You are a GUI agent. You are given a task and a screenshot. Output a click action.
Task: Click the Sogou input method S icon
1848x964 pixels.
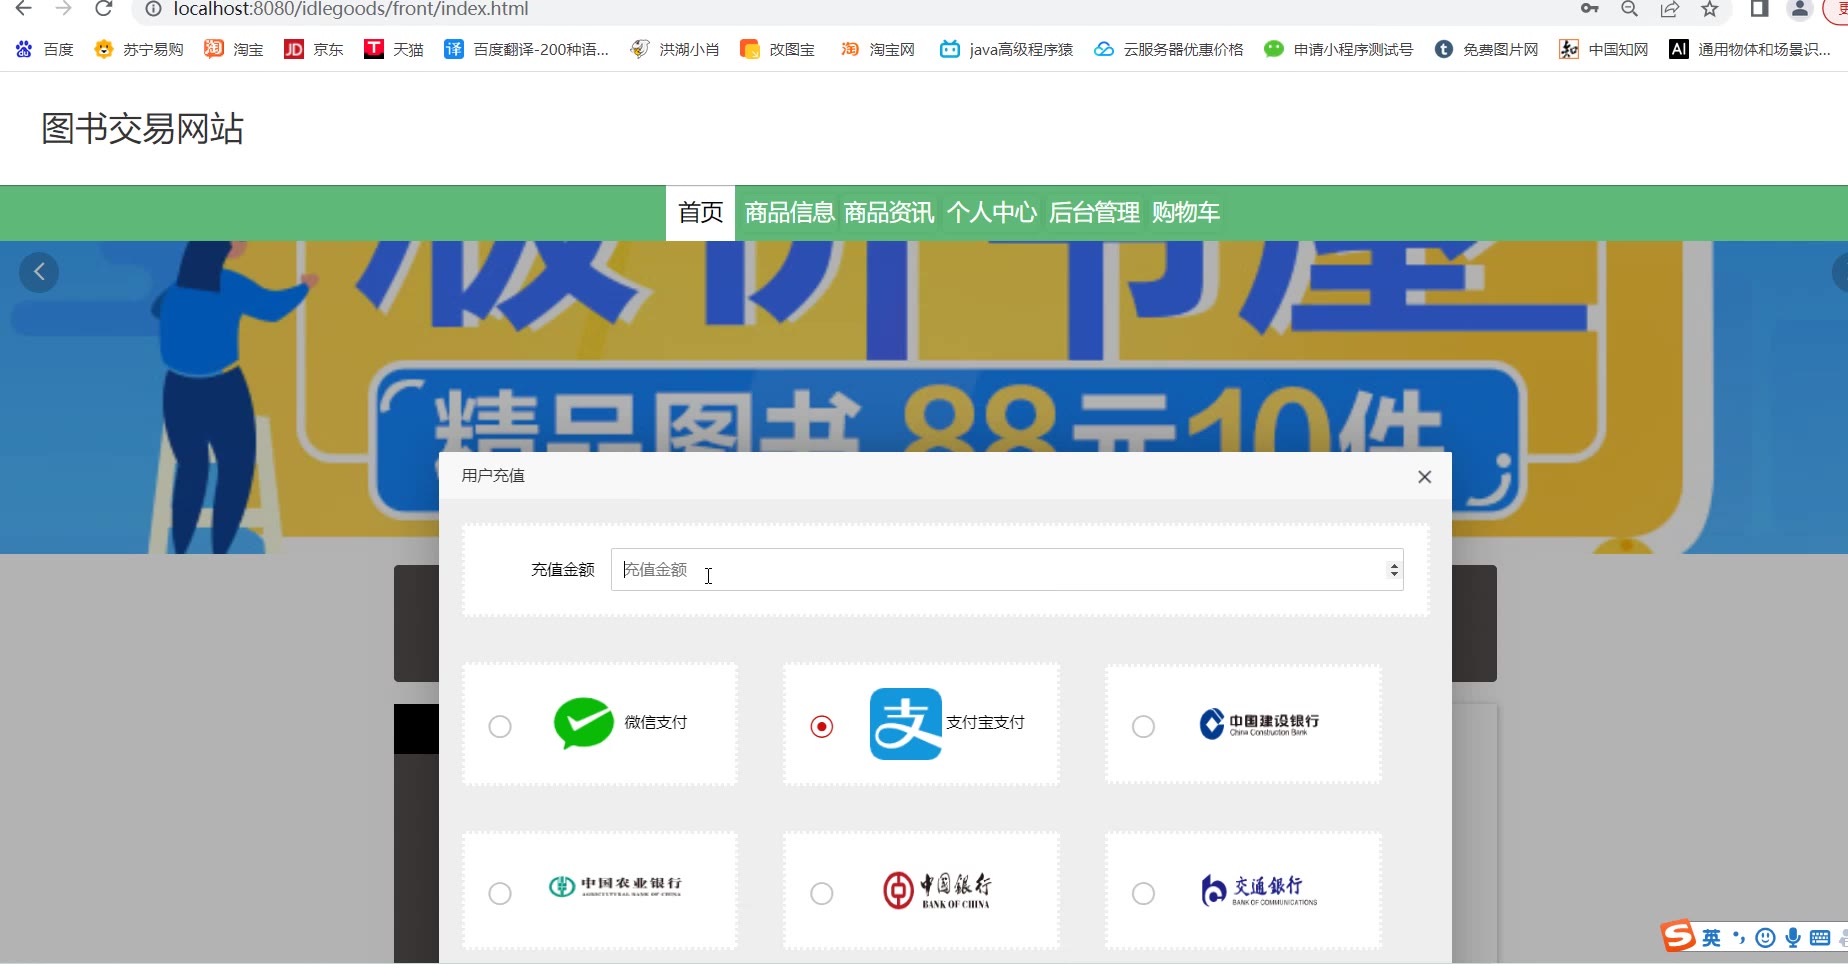click(x=1679, y=936)
